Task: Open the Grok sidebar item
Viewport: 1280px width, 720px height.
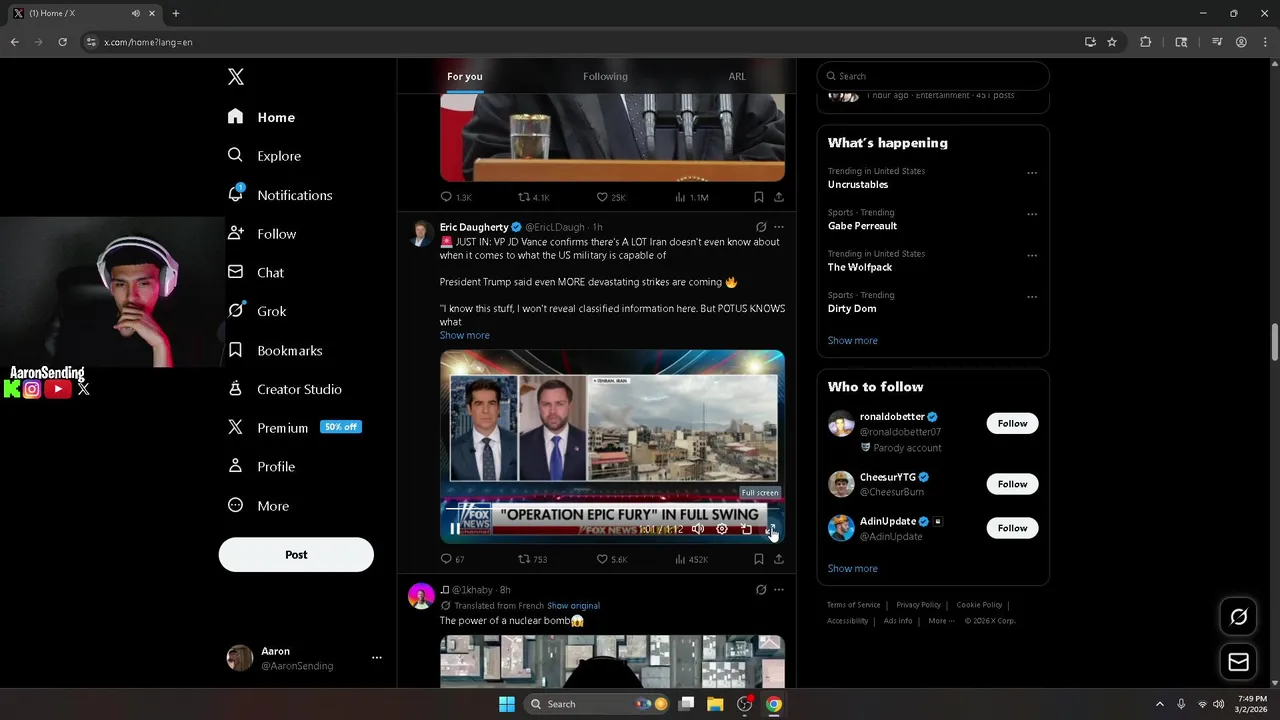Action: (x=257, y=311)
